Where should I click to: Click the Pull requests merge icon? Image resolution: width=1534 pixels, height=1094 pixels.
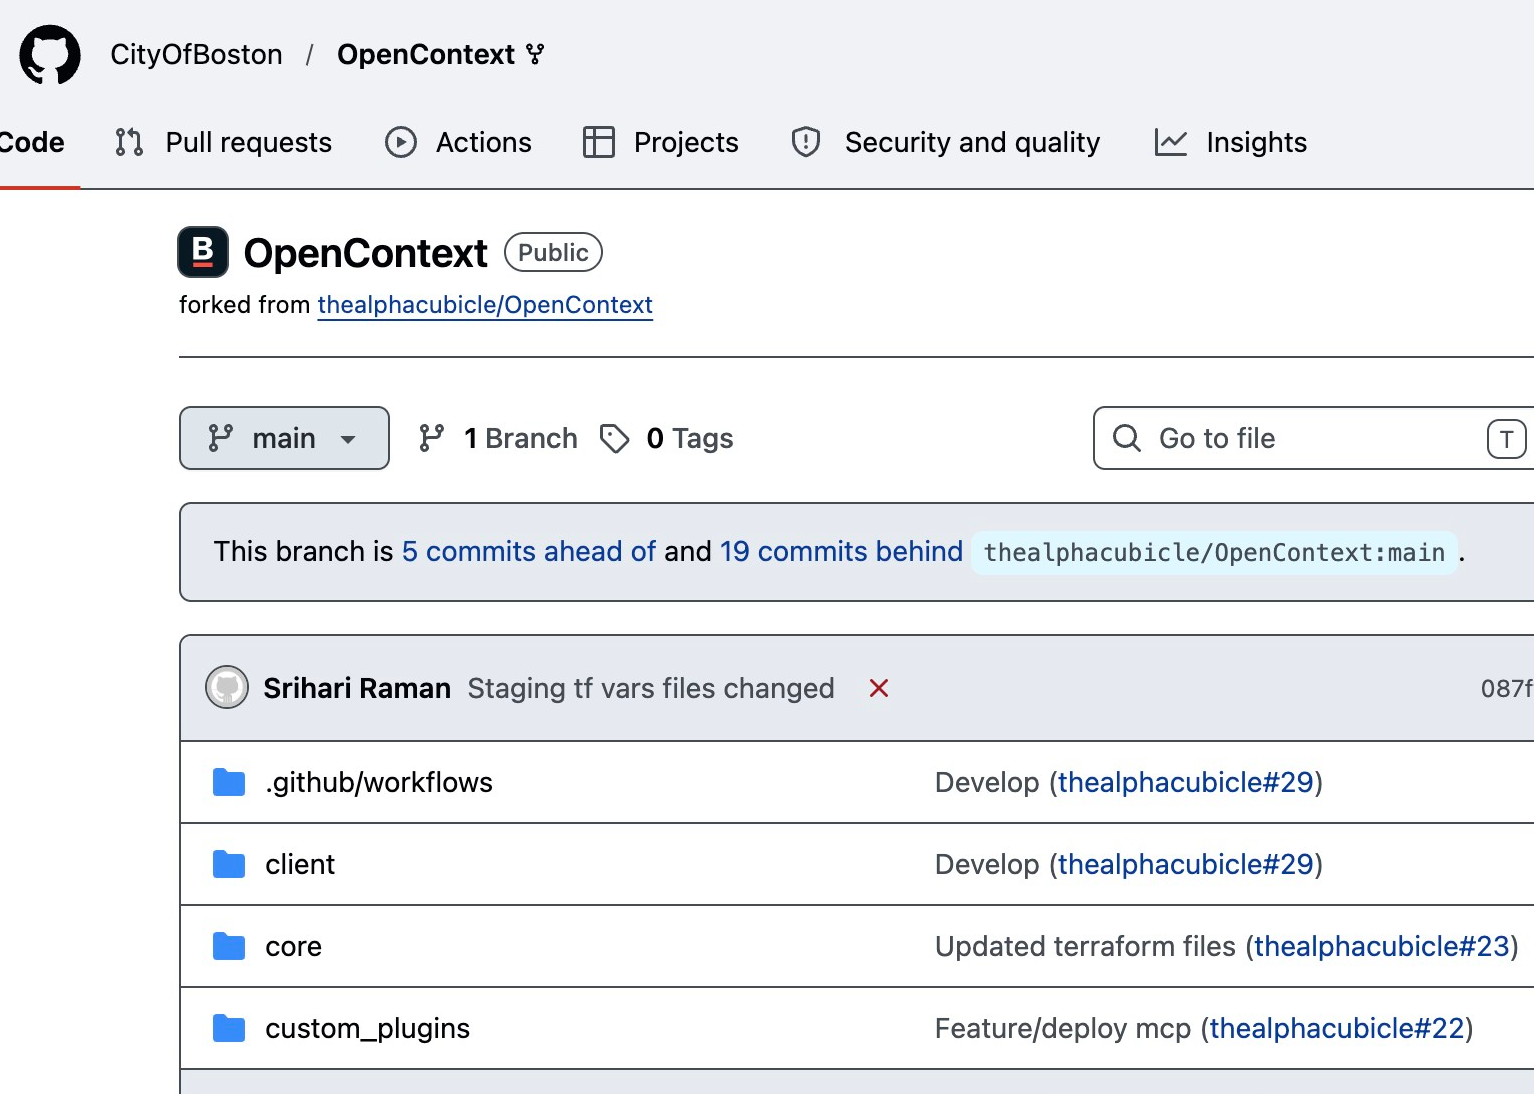(129, 142)
